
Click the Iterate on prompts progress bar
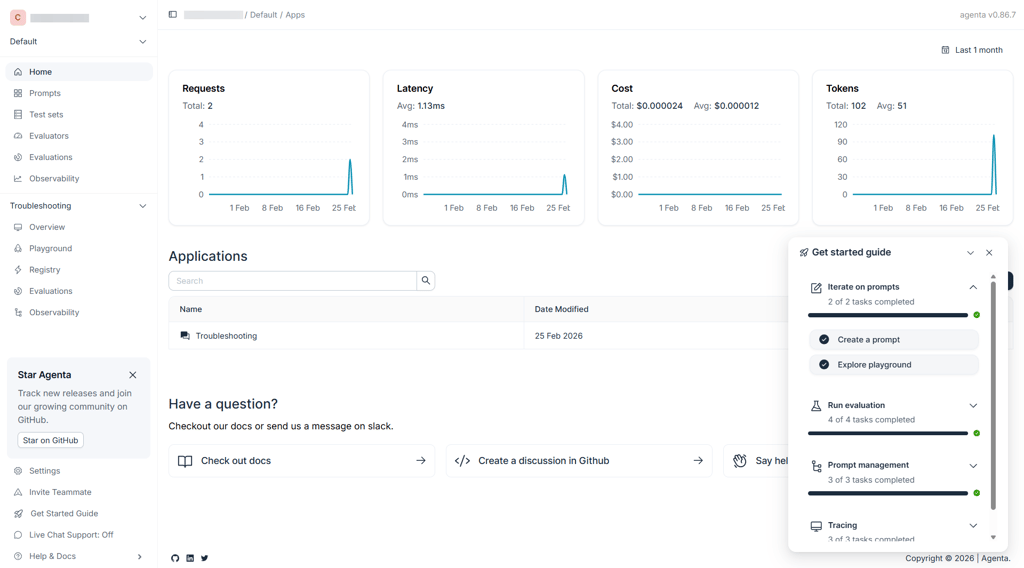click(888, 315)
